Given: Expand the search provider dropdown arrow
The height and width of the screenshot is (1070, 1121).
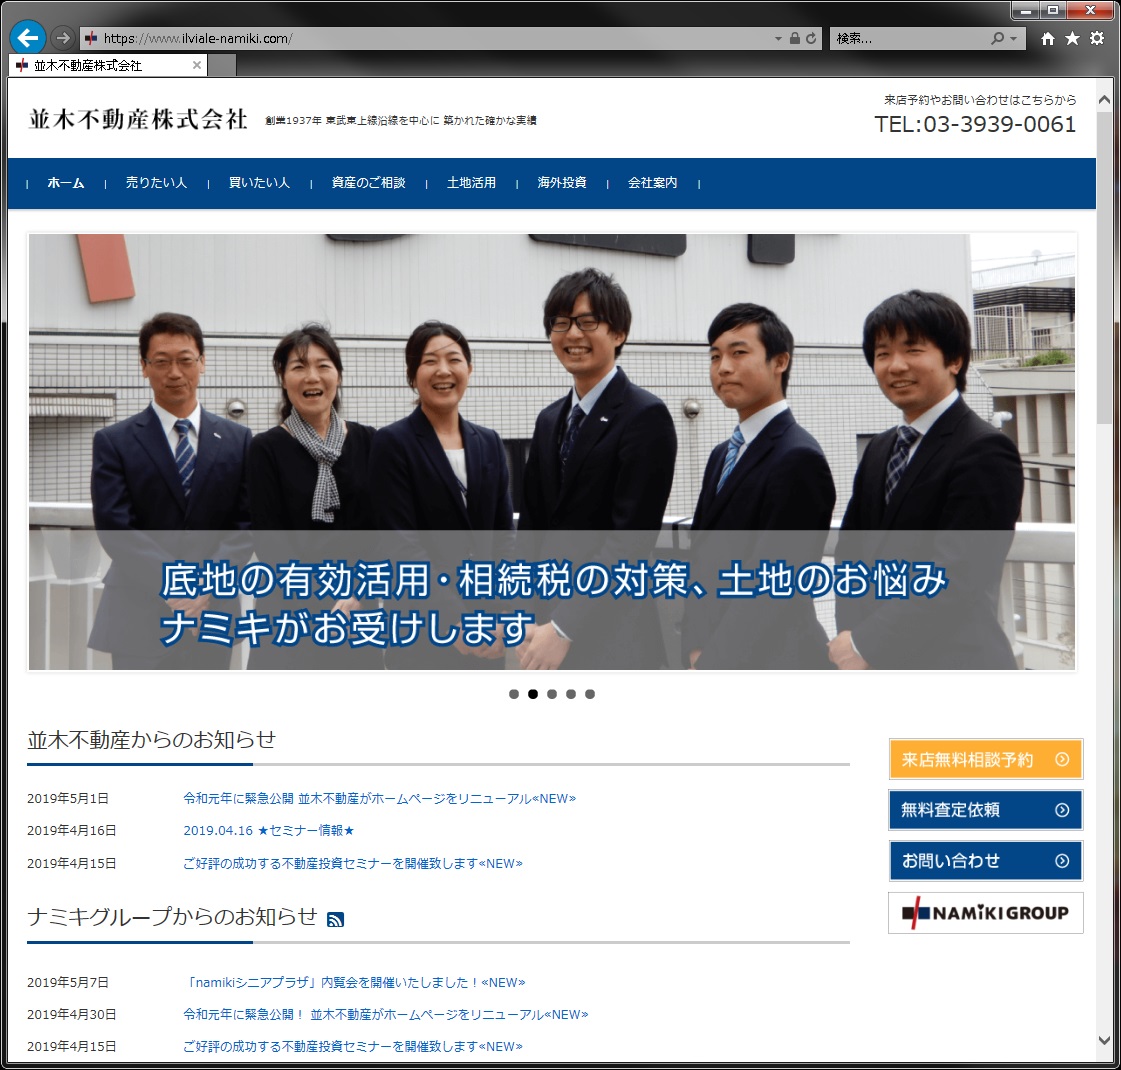Looking at the screenshot, I should click(1013, 39).
